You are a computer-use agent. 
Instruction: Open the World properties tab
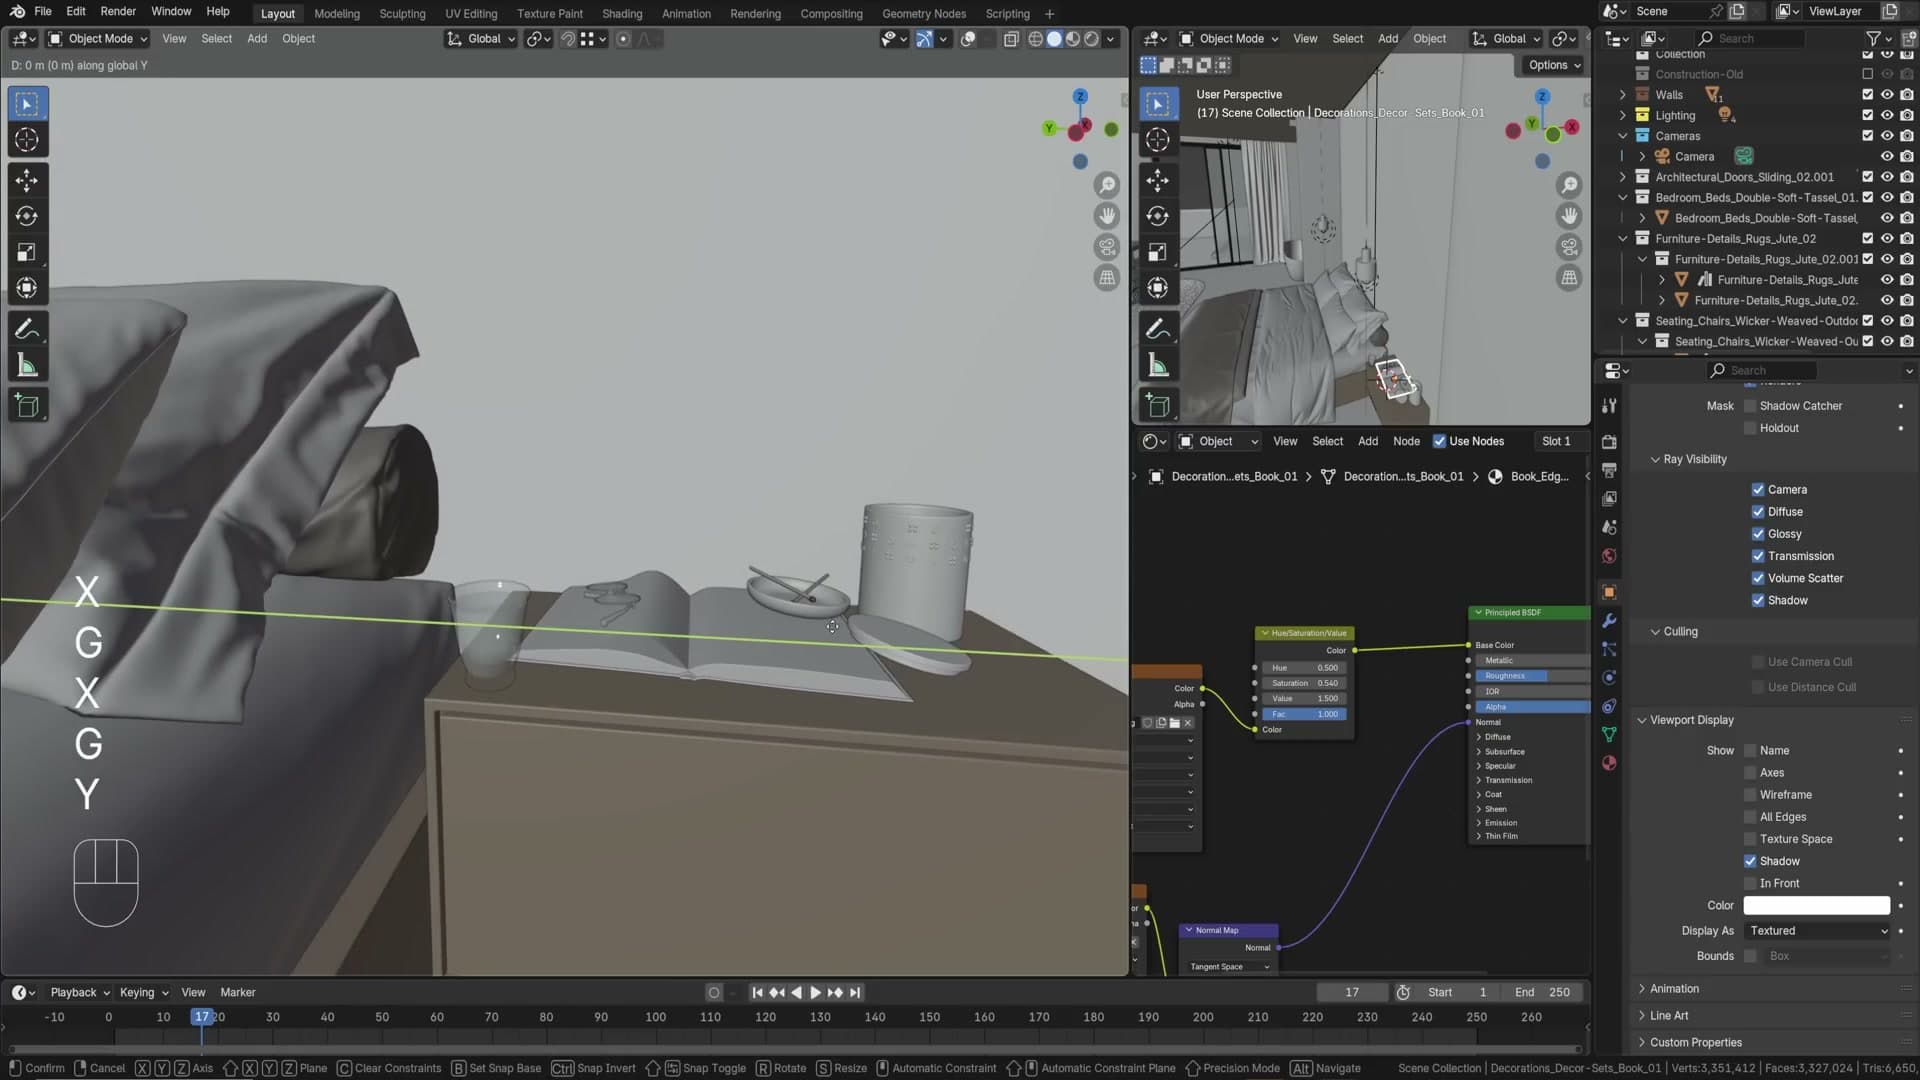(x=1609, y=556)
